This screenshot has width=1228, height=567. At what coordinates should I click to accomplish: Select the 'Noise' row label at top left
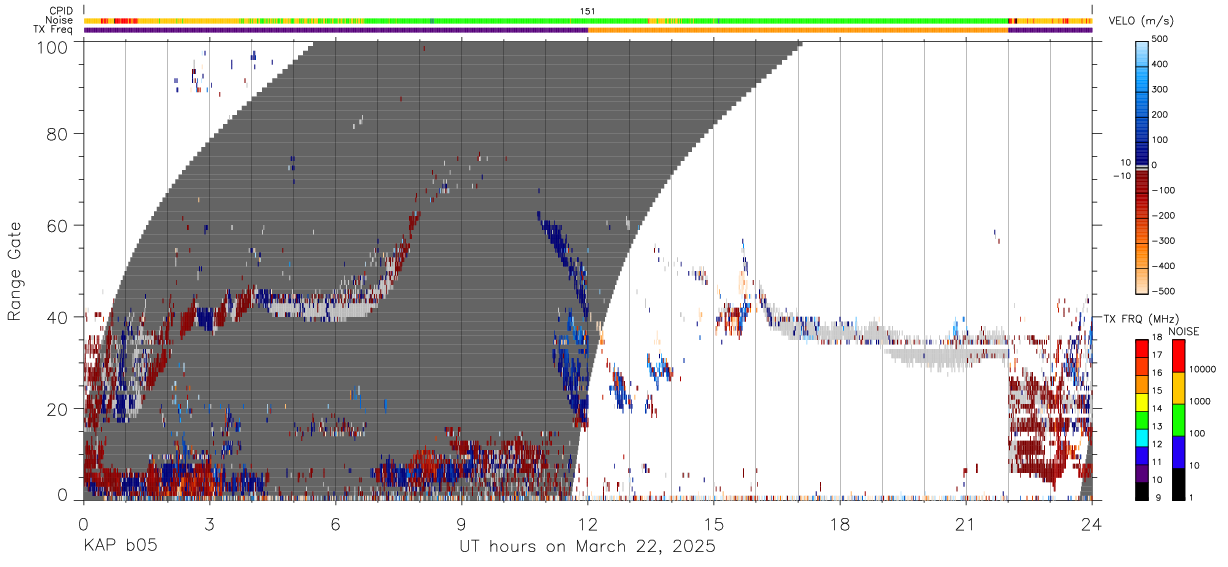coord(60,20)
